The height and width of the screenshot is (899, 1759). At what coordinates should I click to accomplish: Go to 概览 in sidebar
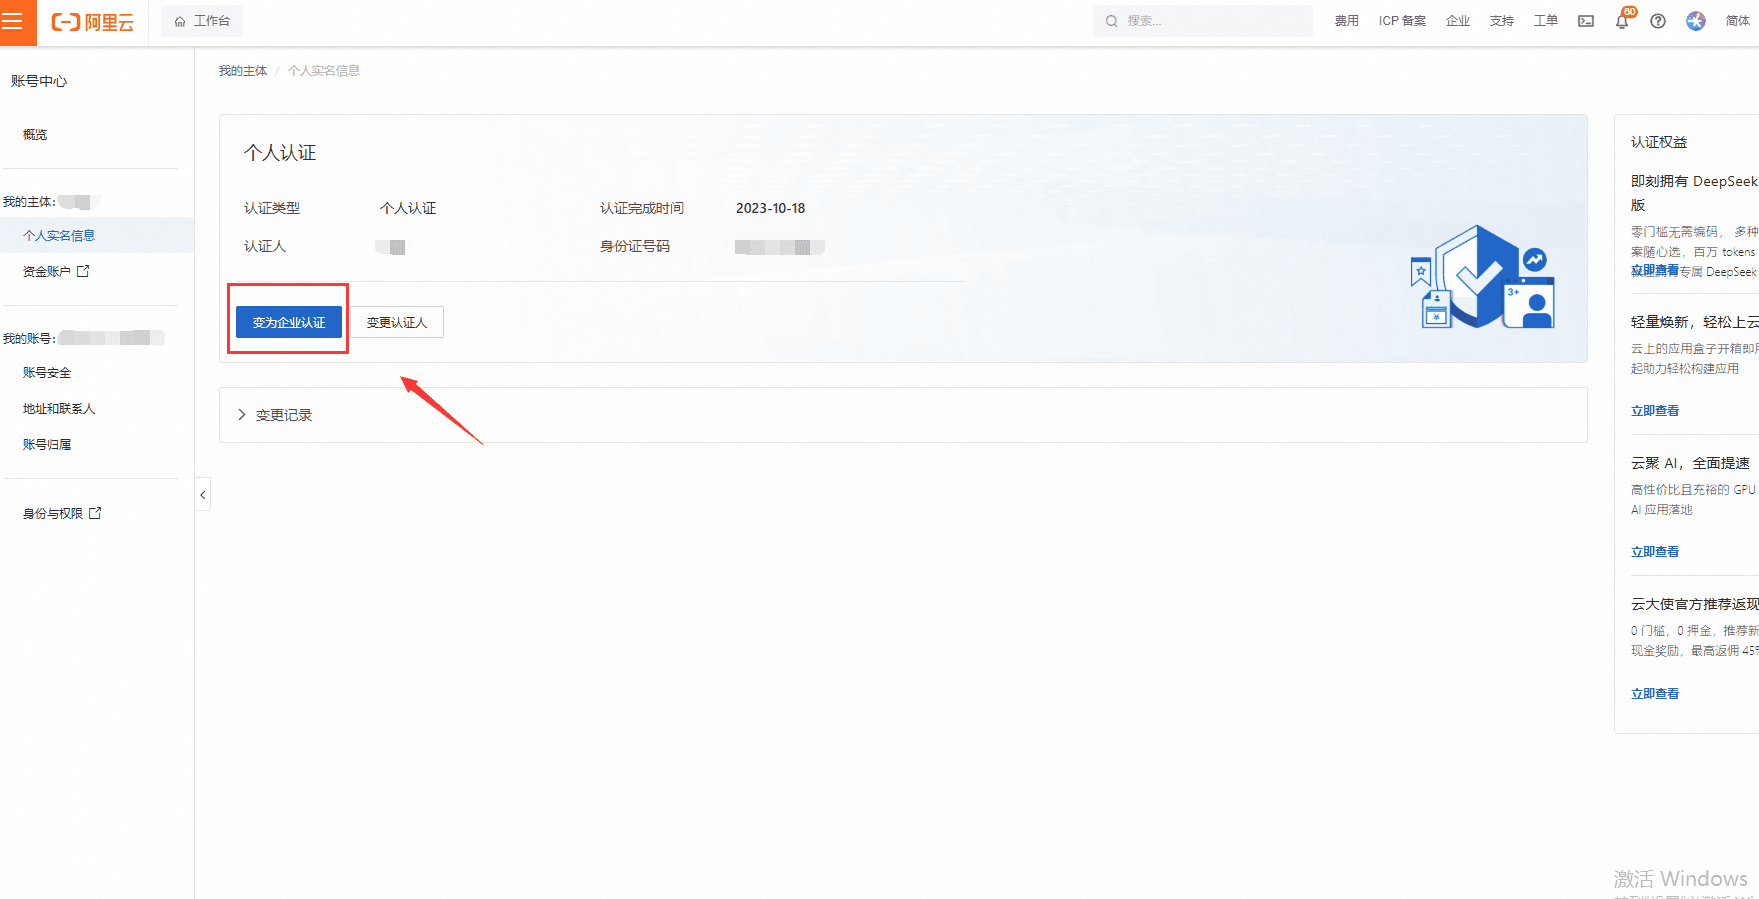(35, 135)
